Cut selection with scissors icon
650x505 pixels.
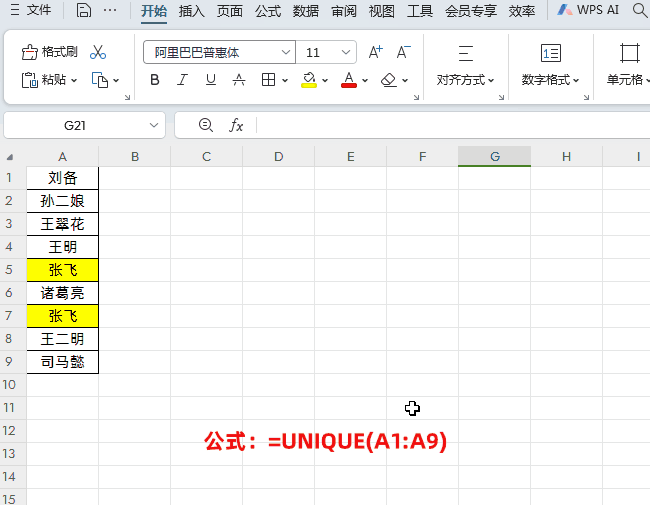click(x=98, y=52)
